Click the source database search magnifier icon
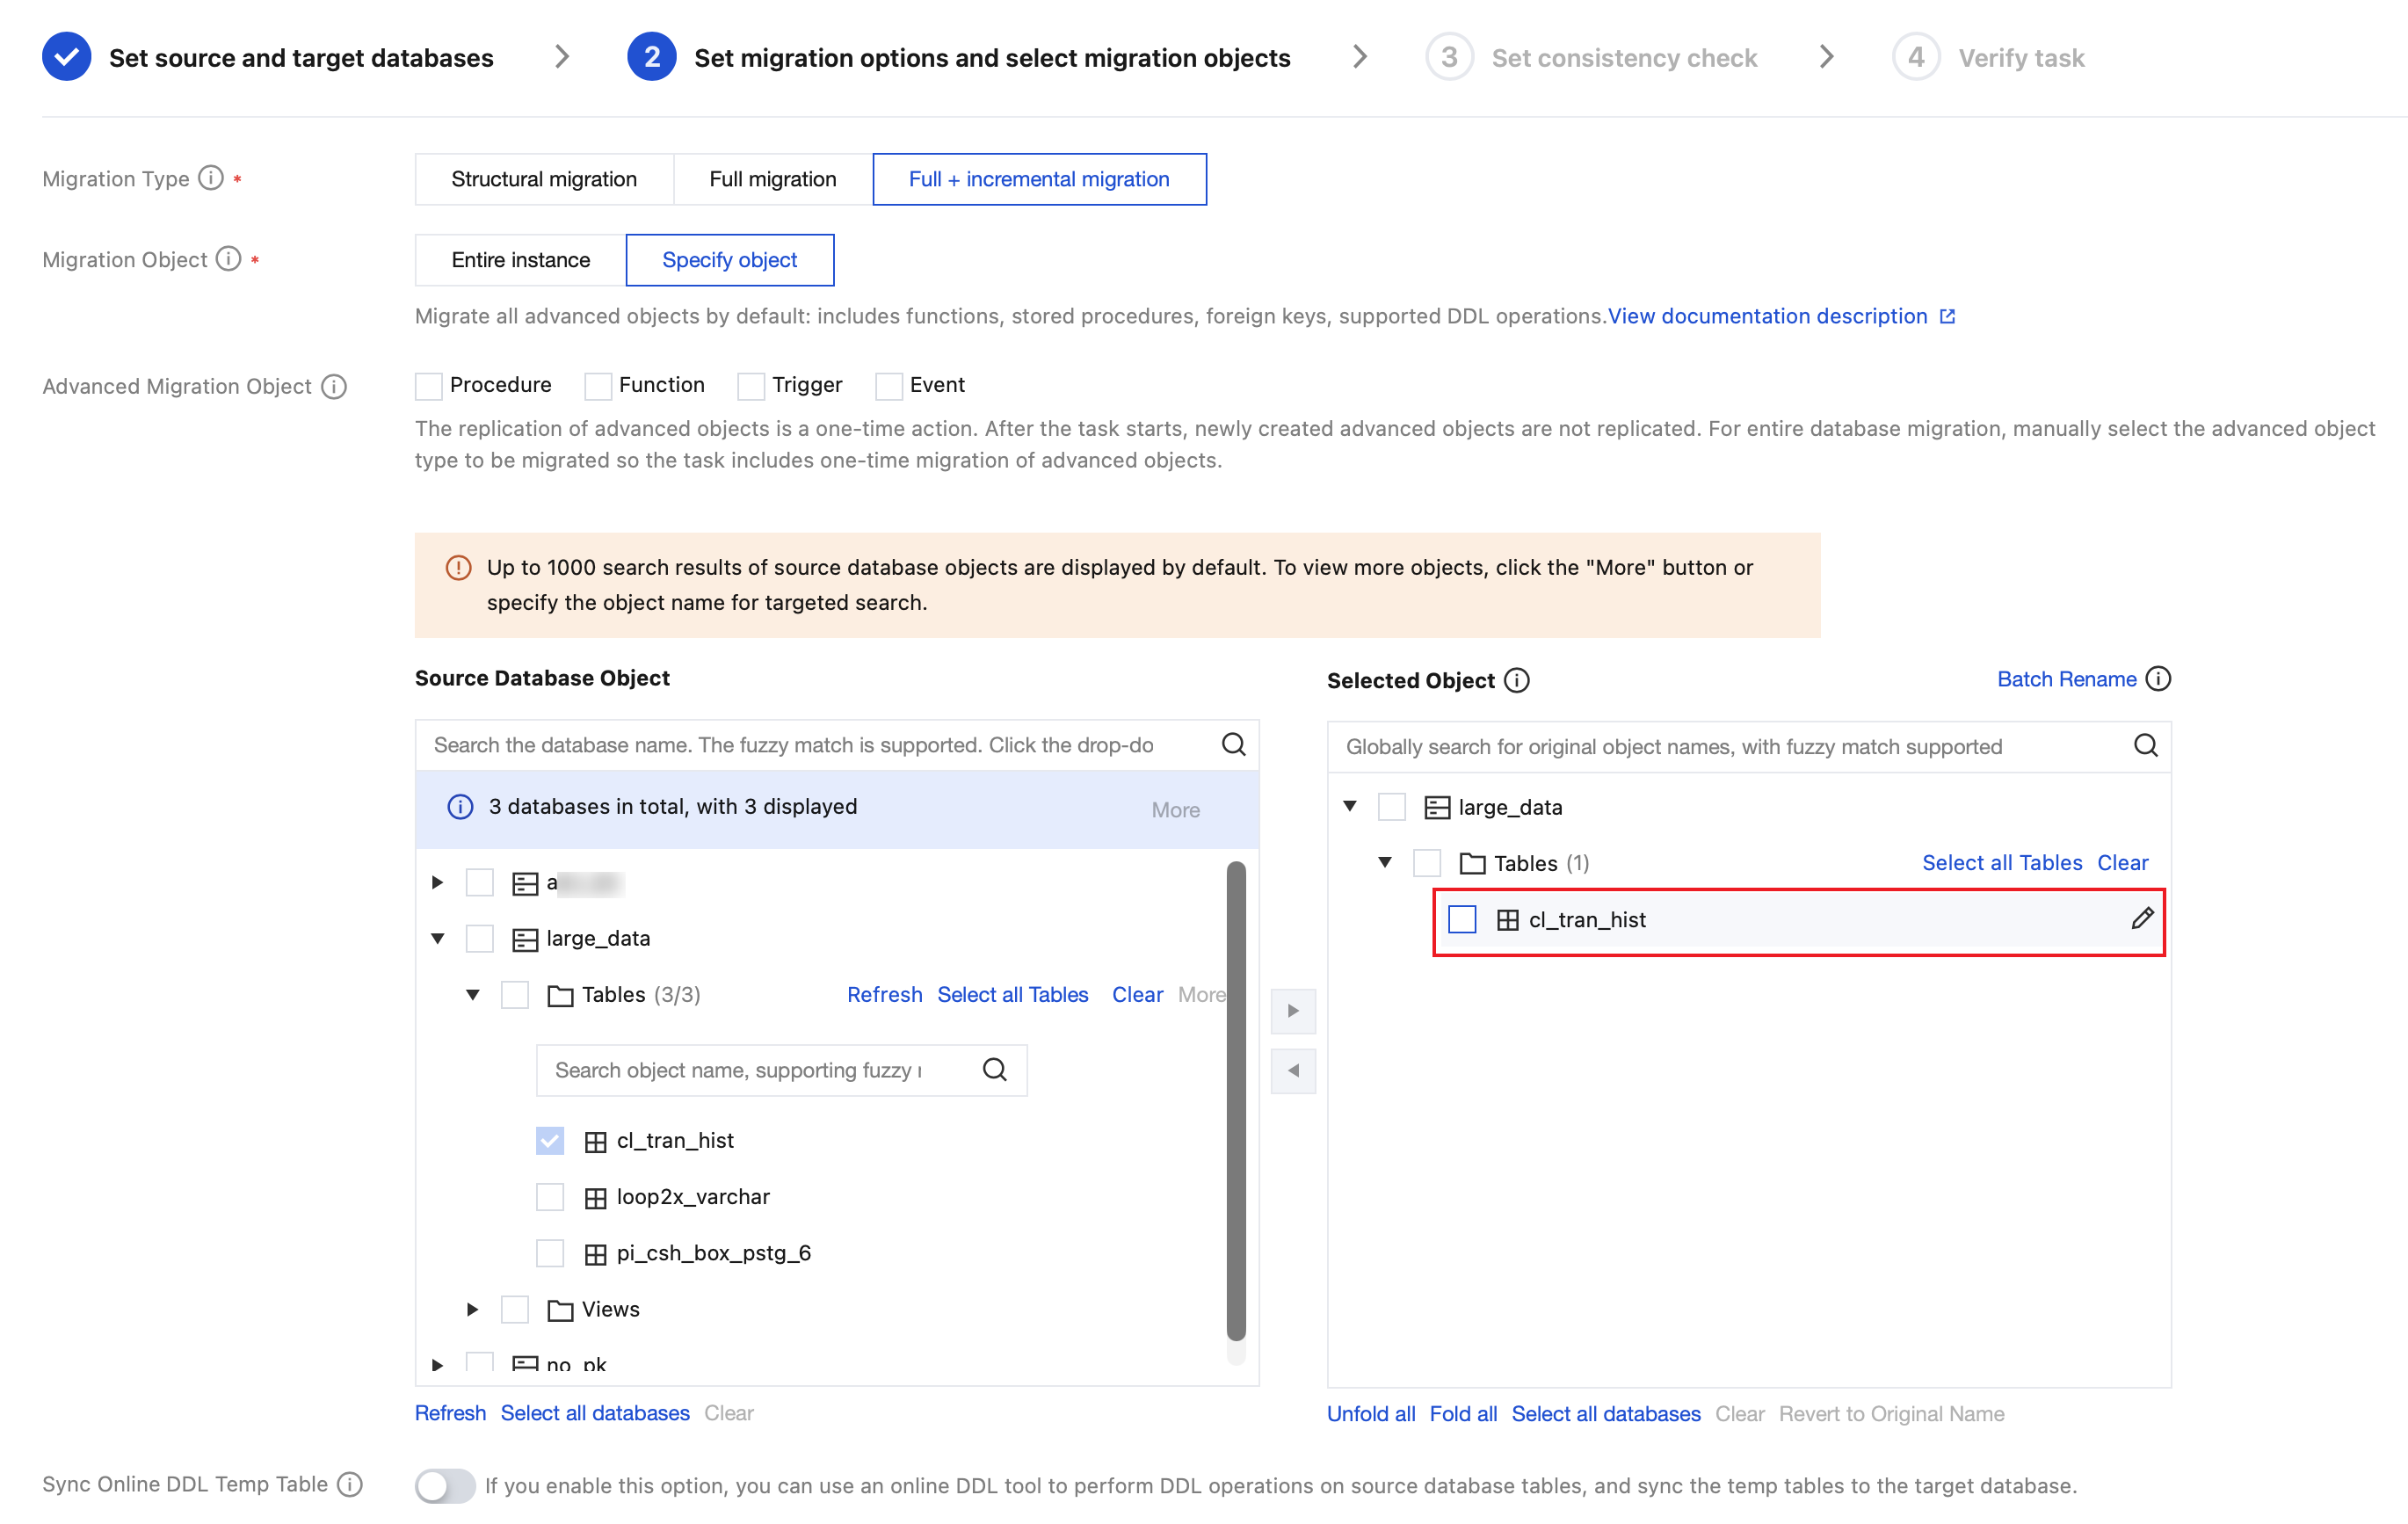 (1233, 744)
